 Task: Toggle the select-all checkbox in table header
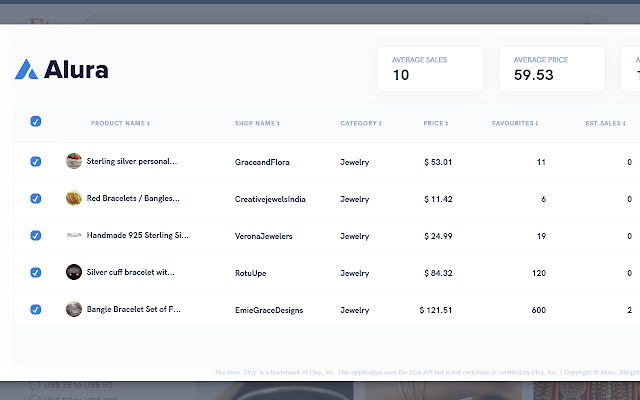pyautogui.click(x=36, y=121)
